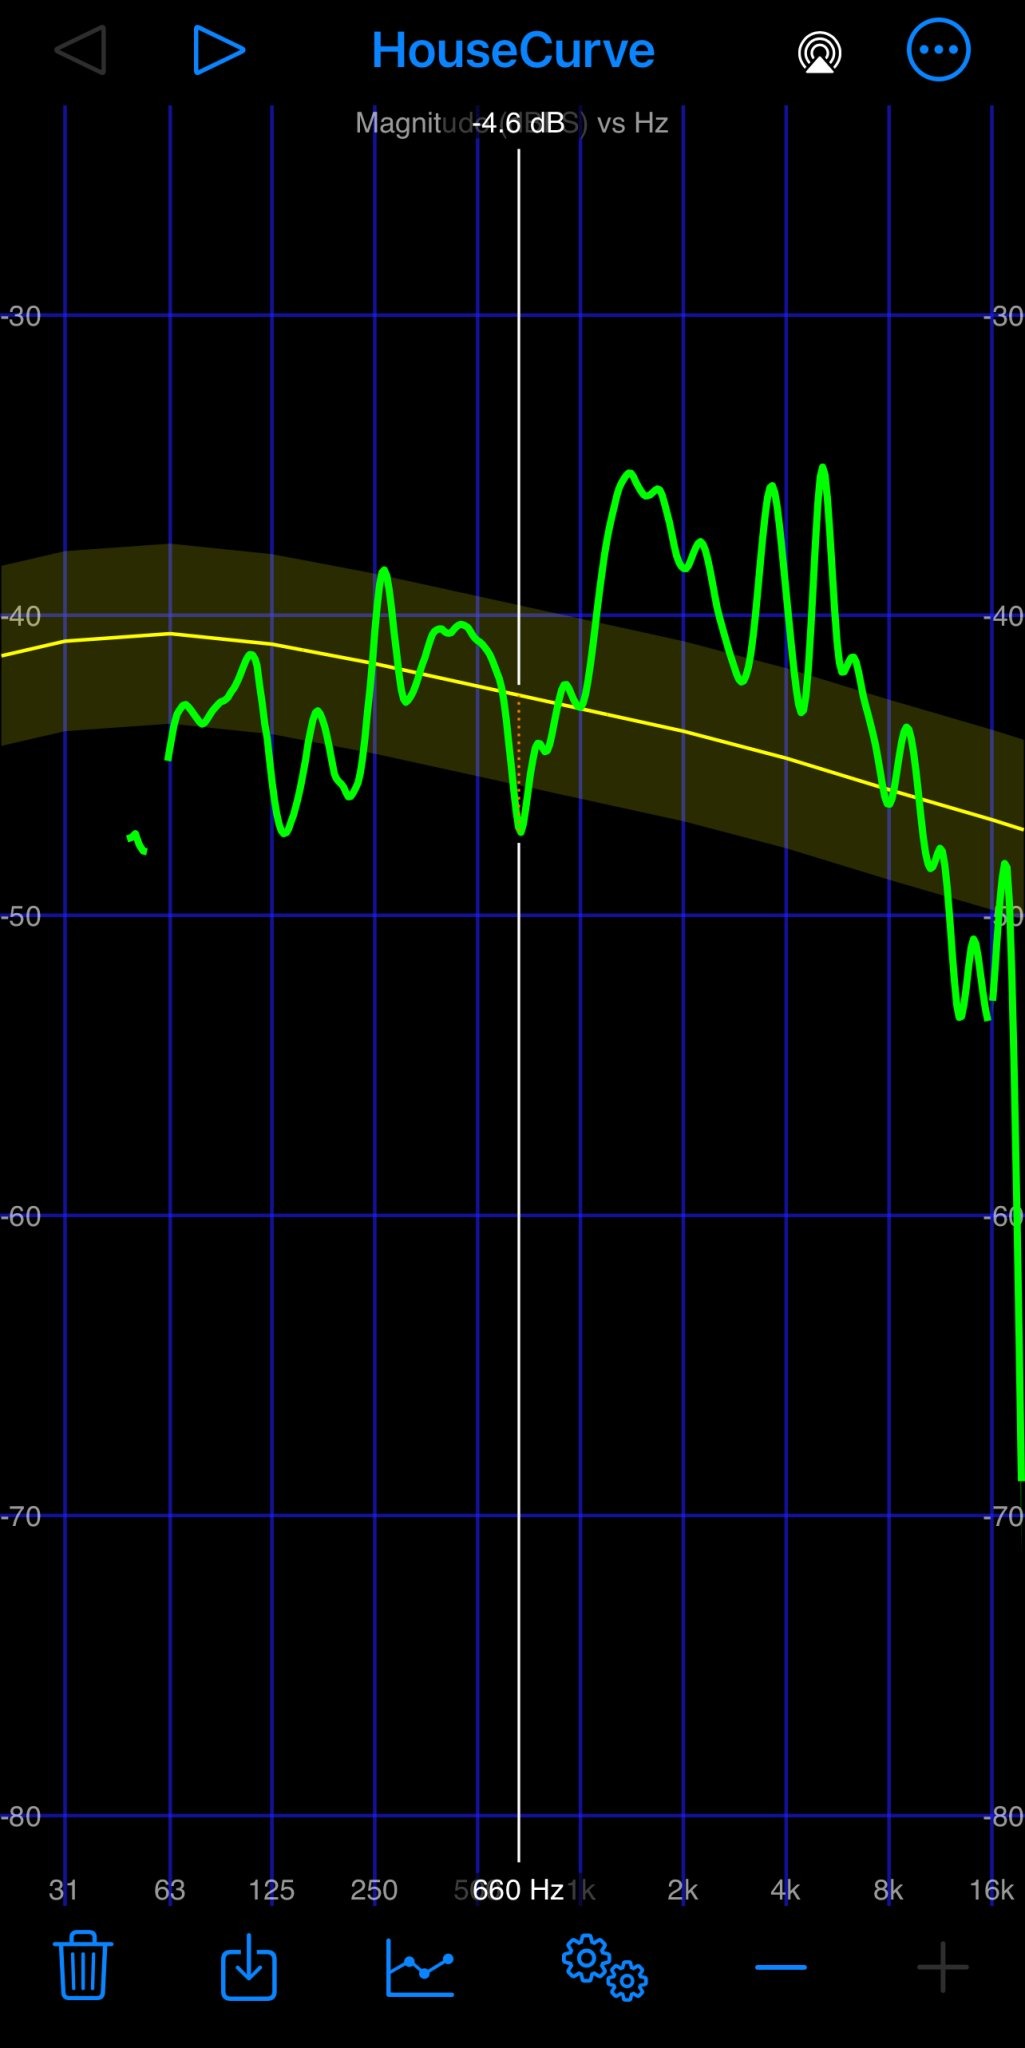Tap the 8k frequency axis label
The image size is (1025, 2048).
[888, 1890]
